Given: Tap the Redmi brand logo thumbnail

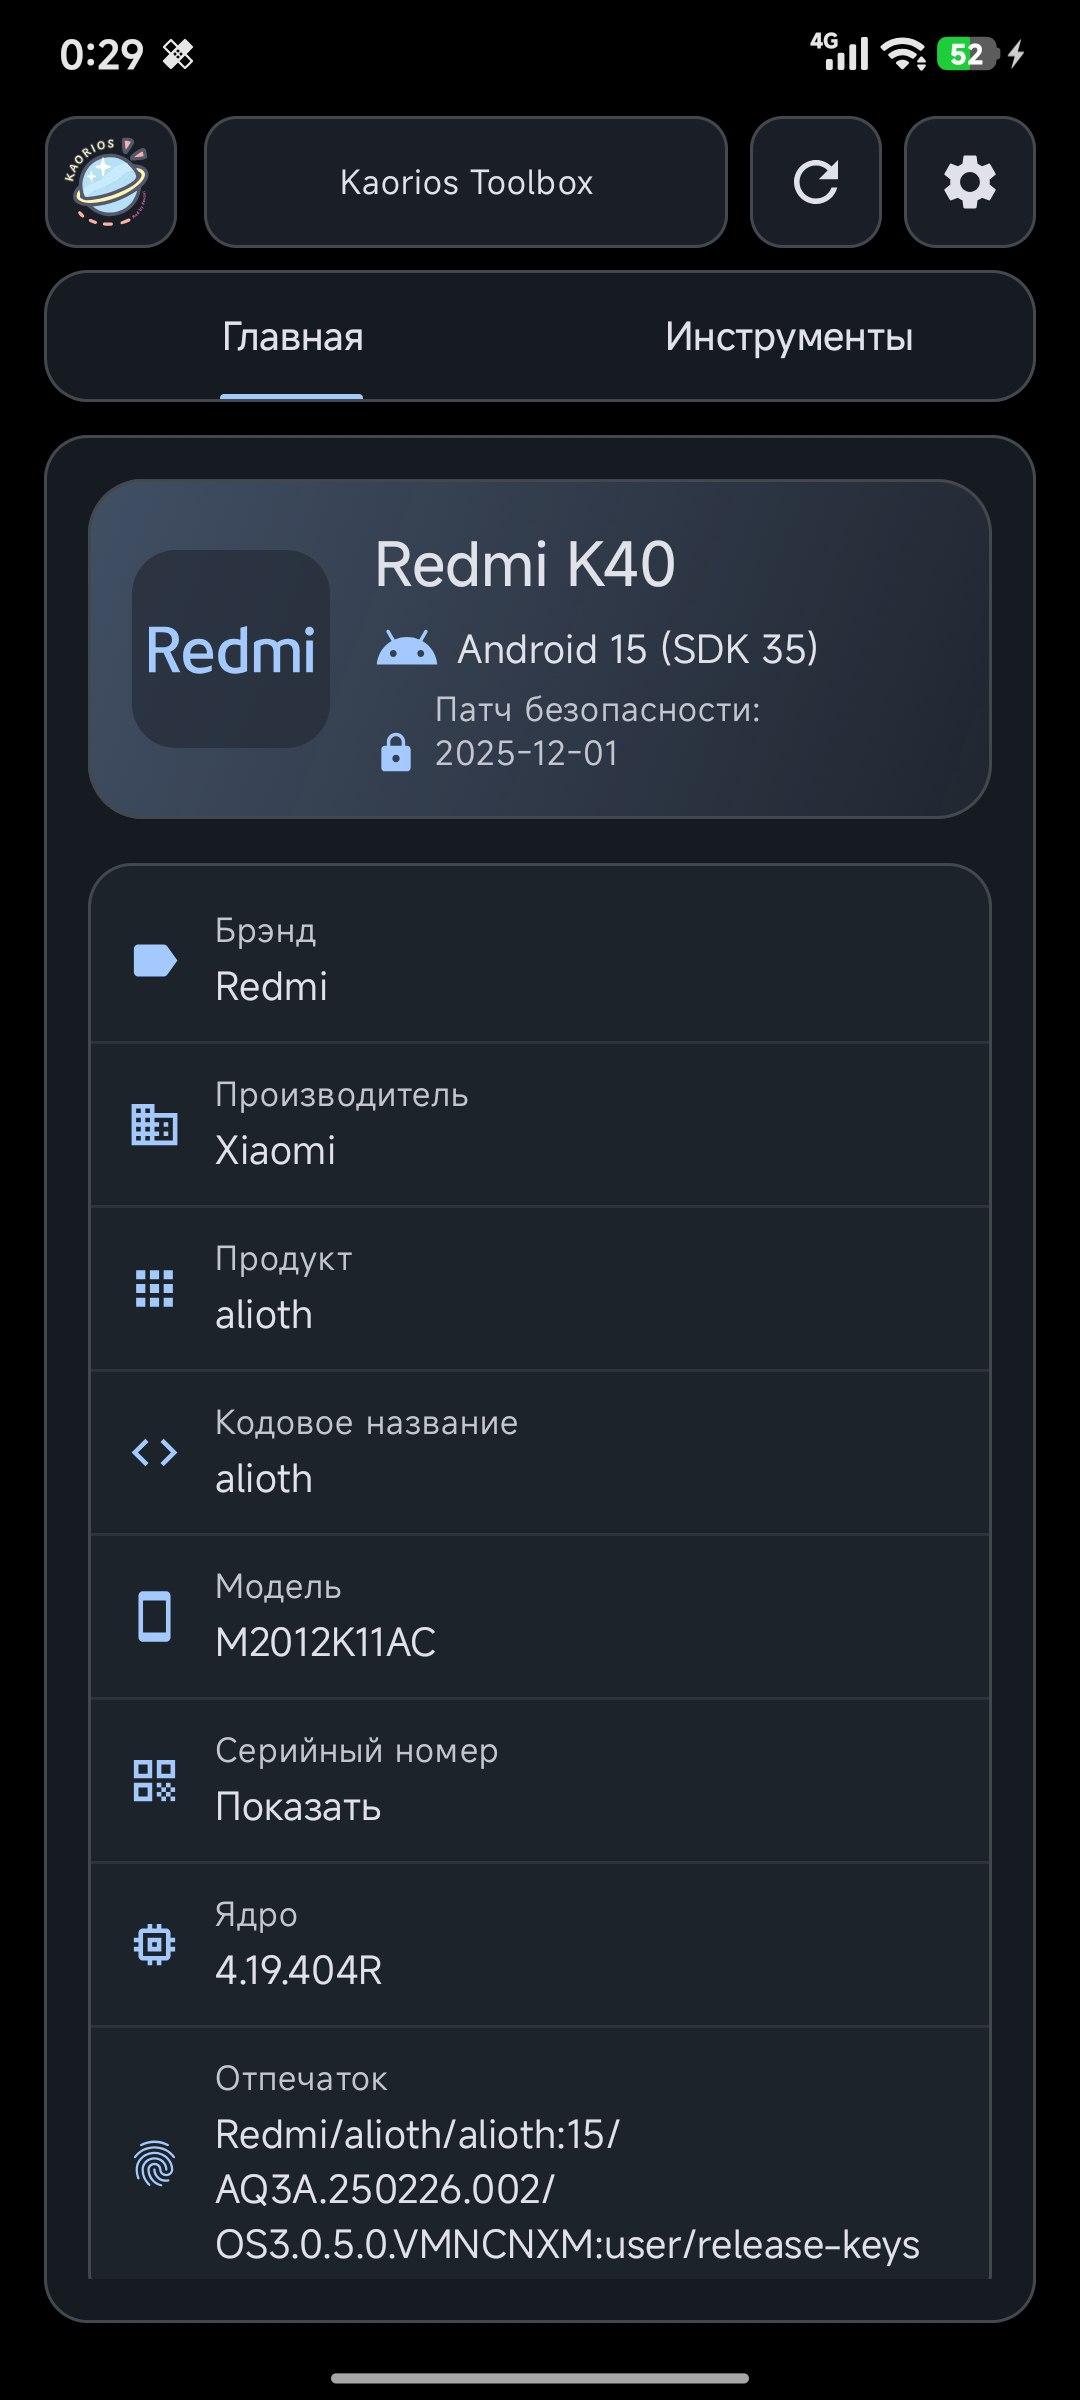Looking at the screenshot, I should [231, 649].
